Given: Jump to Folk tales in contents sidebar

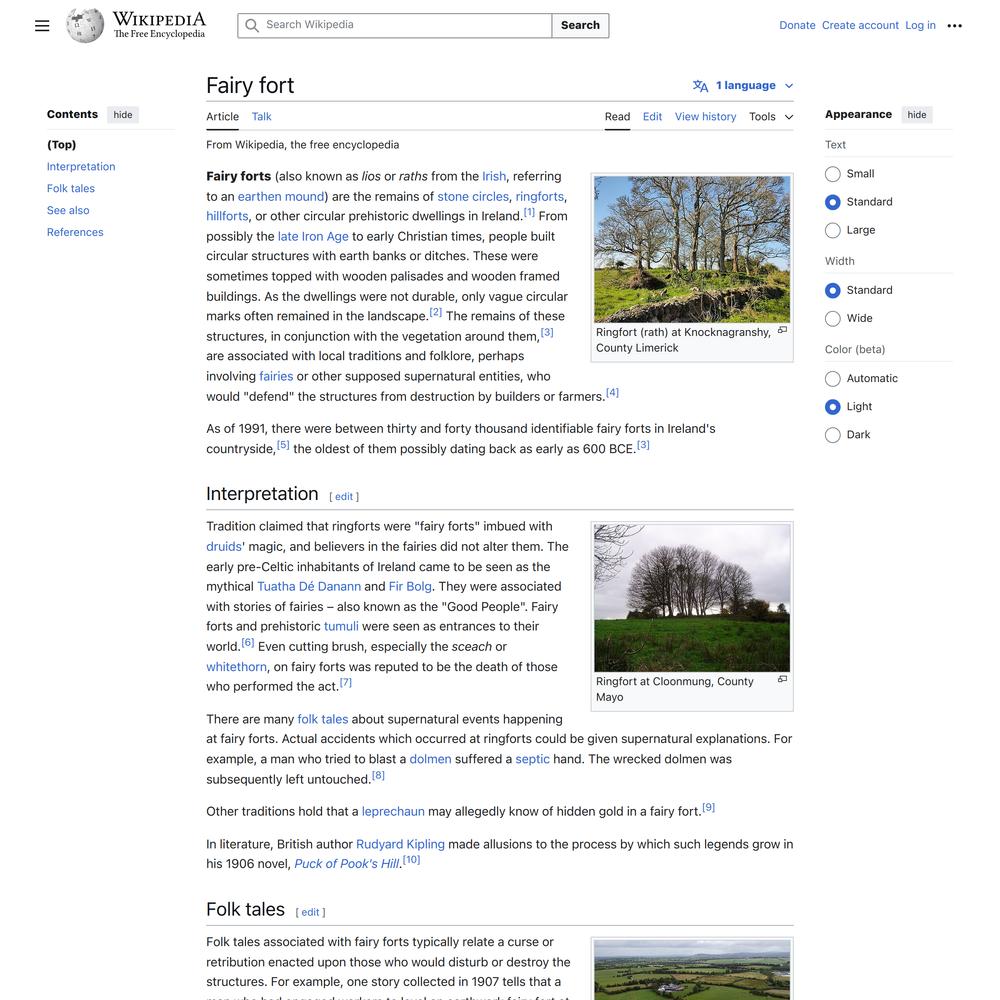Looking at the screenshot, I should (71, 189).
